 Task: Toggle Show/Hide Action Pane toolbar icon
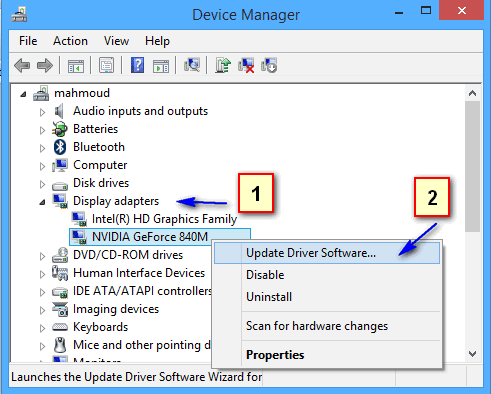(161, 65)
